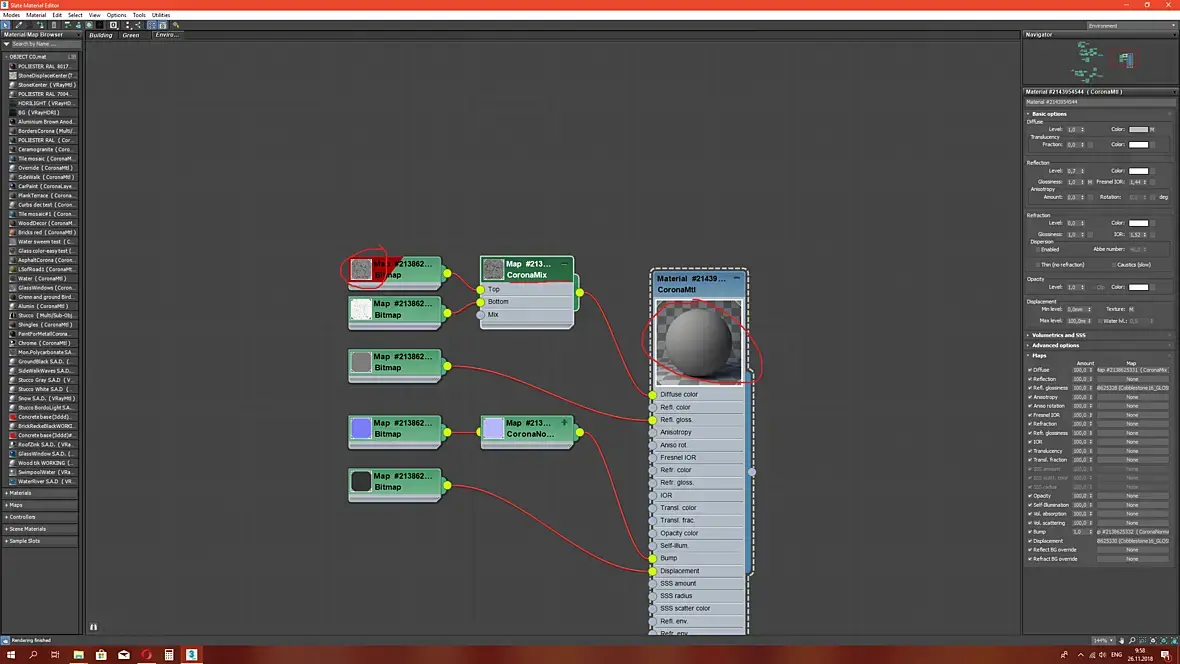
Task: Toggle Parameter Editor panel icon
Action: click(163, 25)
